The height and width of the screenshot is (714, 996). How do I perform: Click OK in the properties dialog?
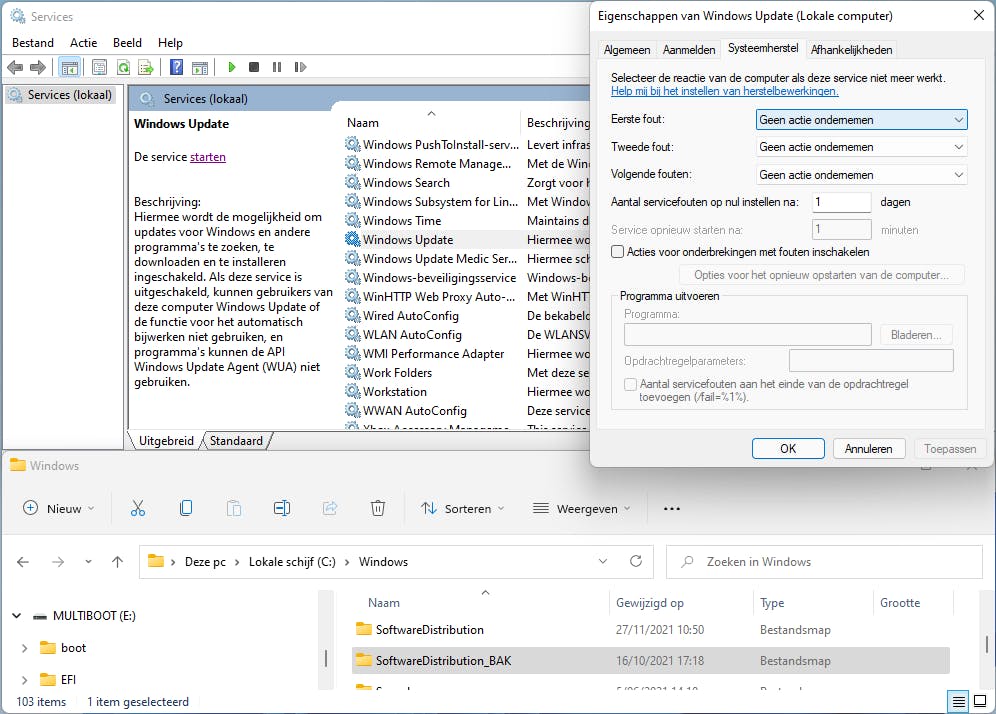point(788,448)
